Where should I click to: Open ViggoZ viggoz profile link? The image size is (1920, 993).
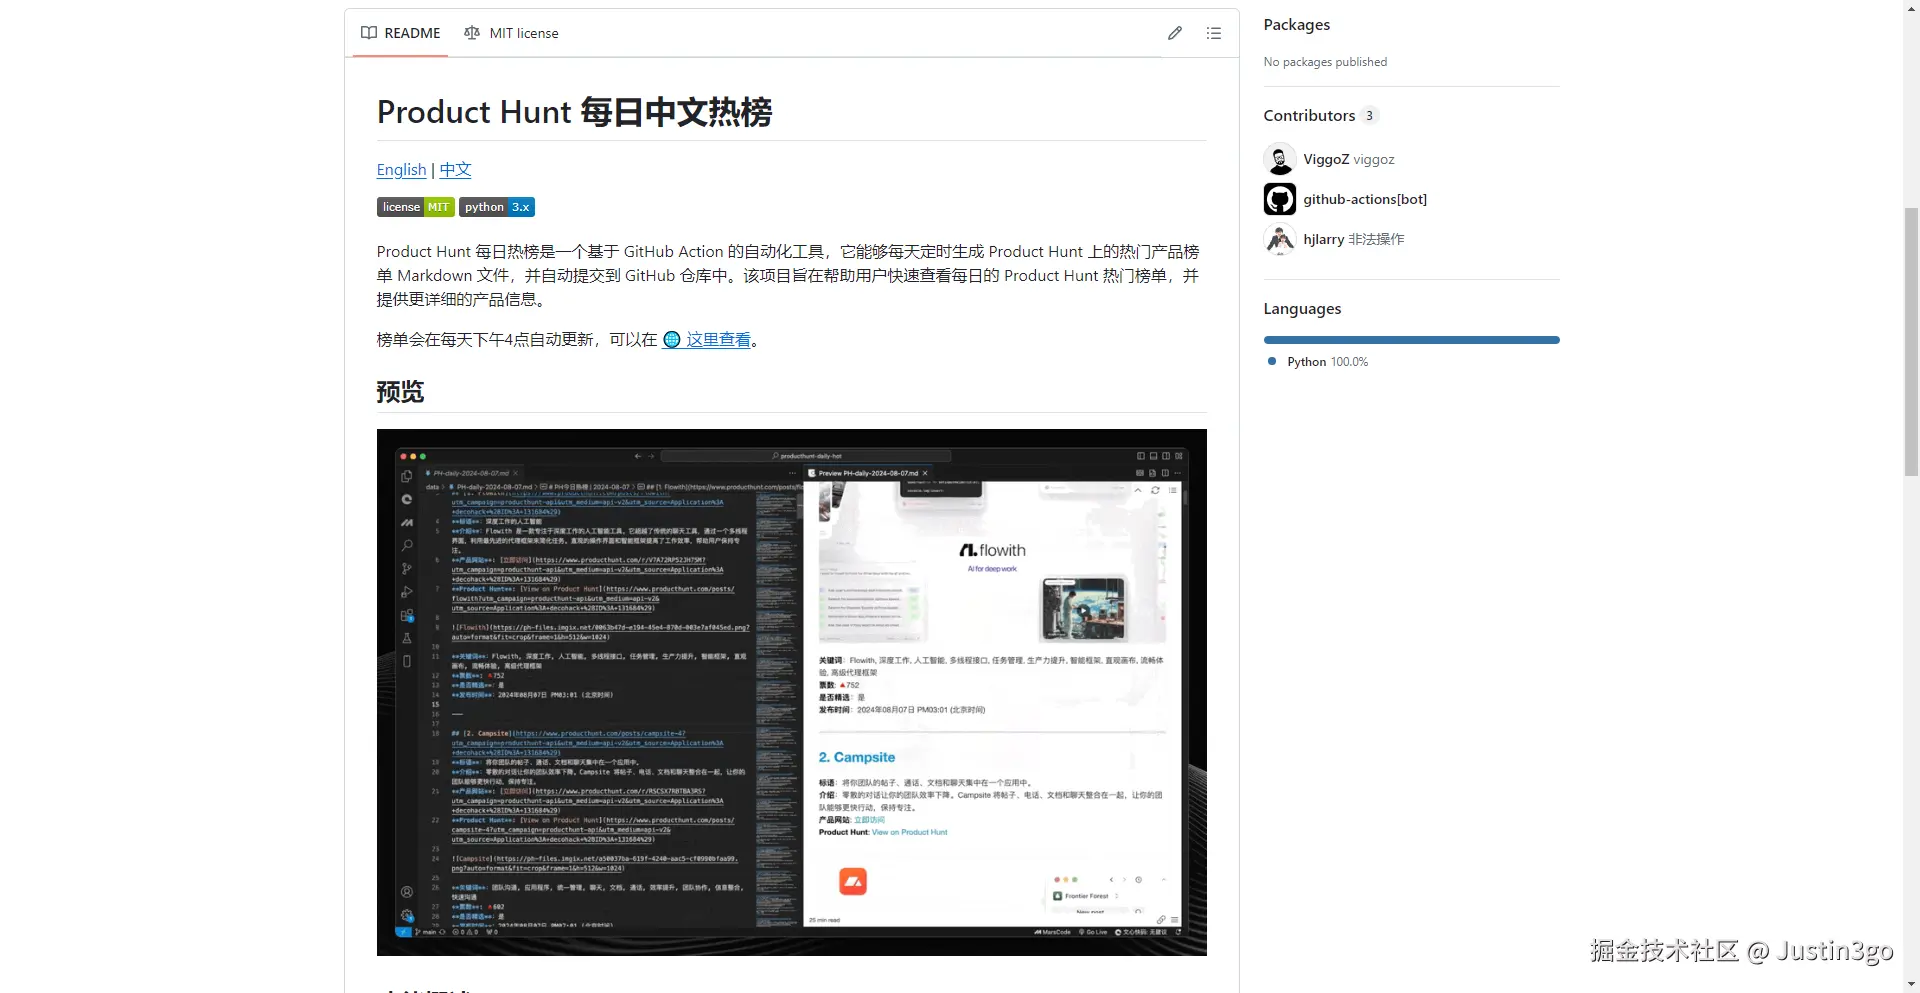1348,159
